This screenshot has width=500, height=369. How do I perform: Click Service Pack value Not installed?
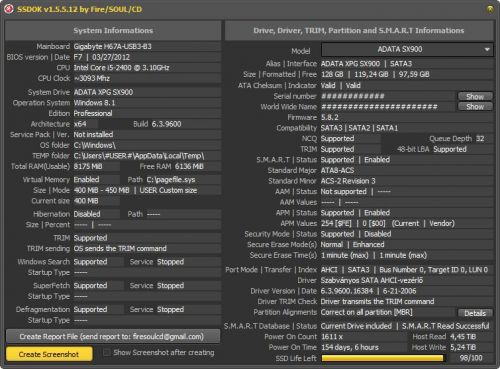(x=93, y=135)
